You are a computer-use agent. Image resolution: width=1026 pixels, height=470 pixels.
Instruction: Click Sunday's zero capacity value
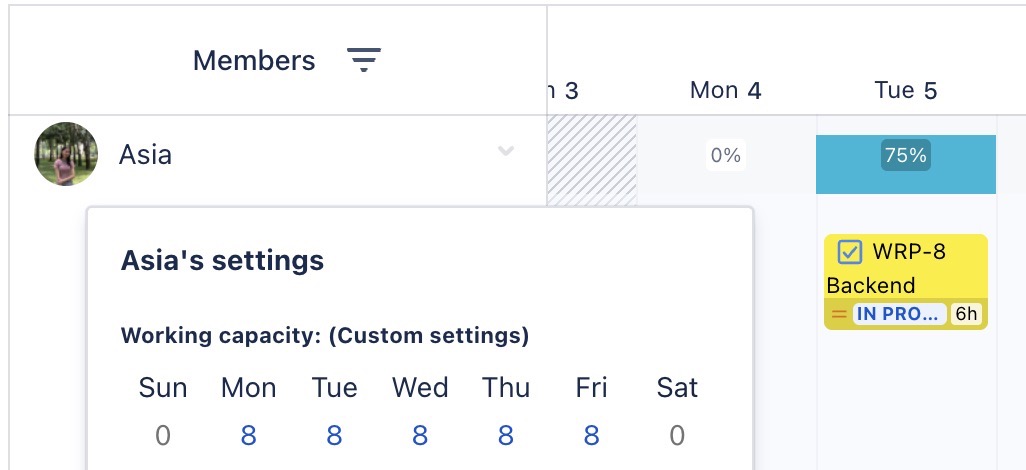[163, 435]
